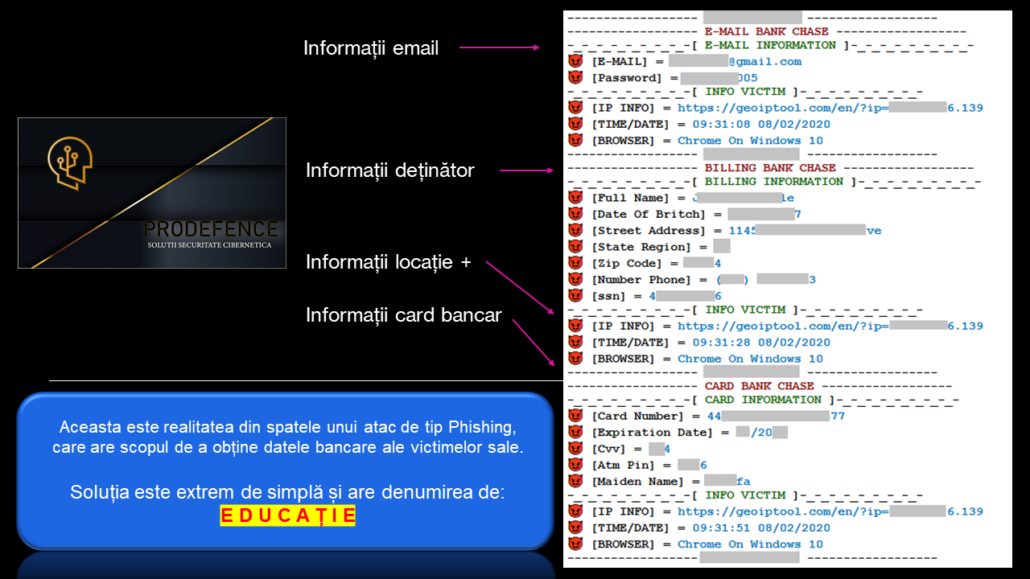Click the timestamp 09:31:28 08/02/2020

tap(761, 342)
